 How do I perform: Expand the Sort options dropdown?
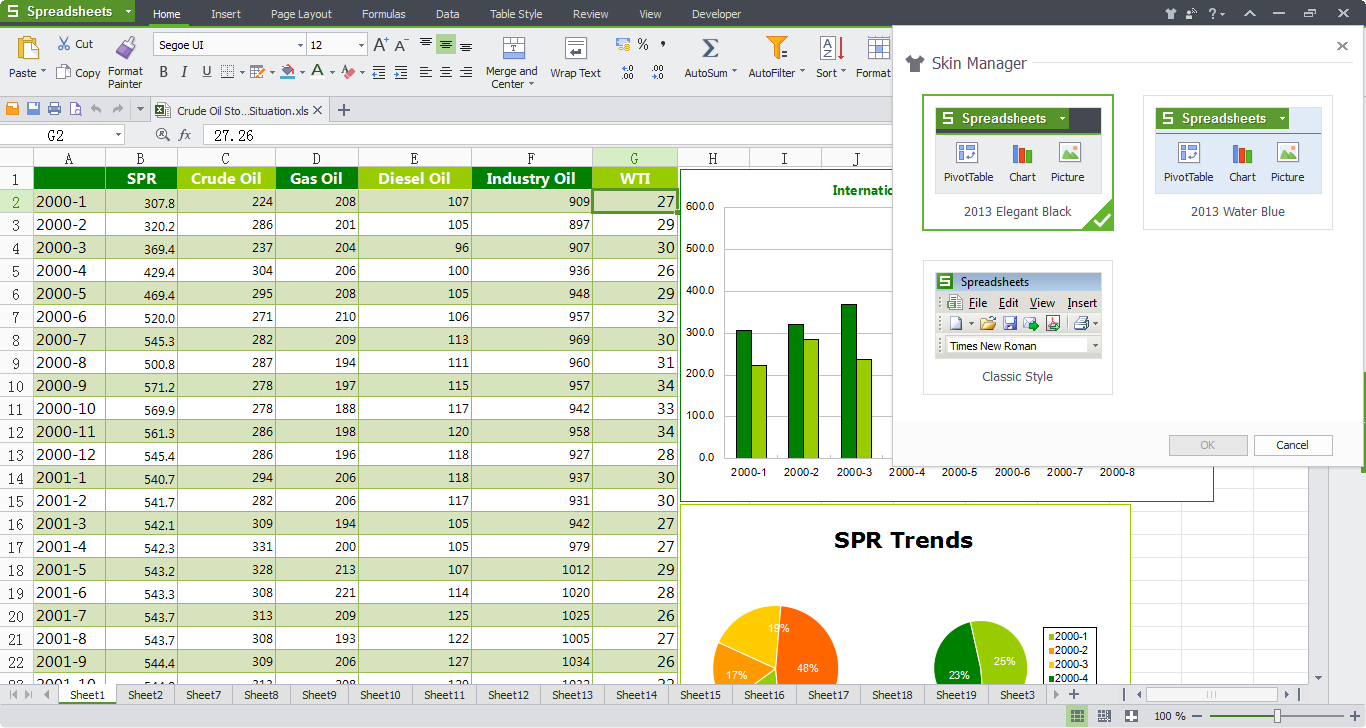(844, 71)
